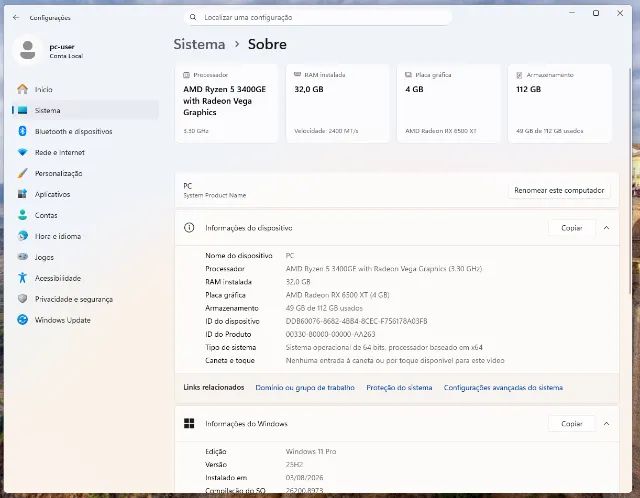
Task: Click the 25H2 version value
Action: 294,465
